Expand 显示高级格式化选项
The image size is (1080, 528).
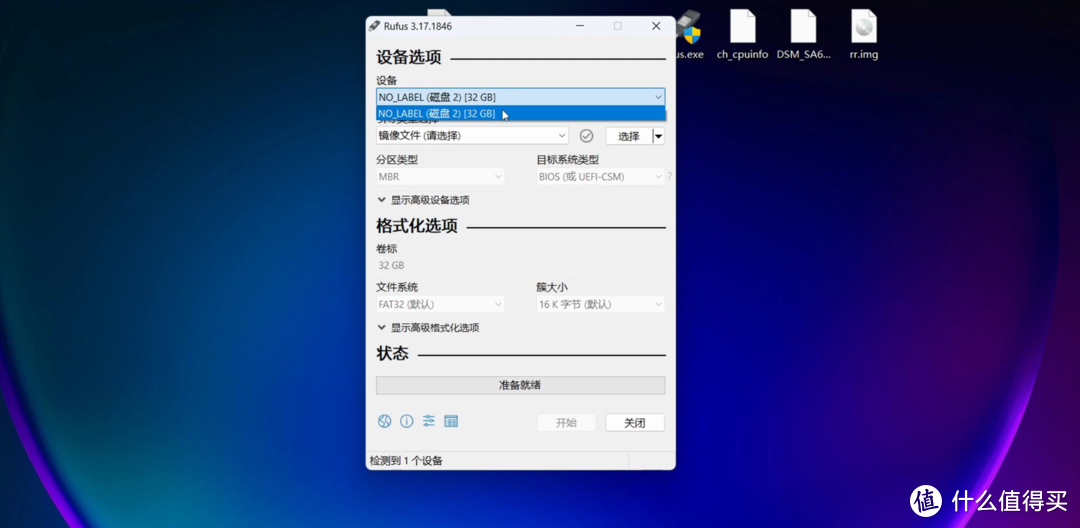(x=428, y=328)
